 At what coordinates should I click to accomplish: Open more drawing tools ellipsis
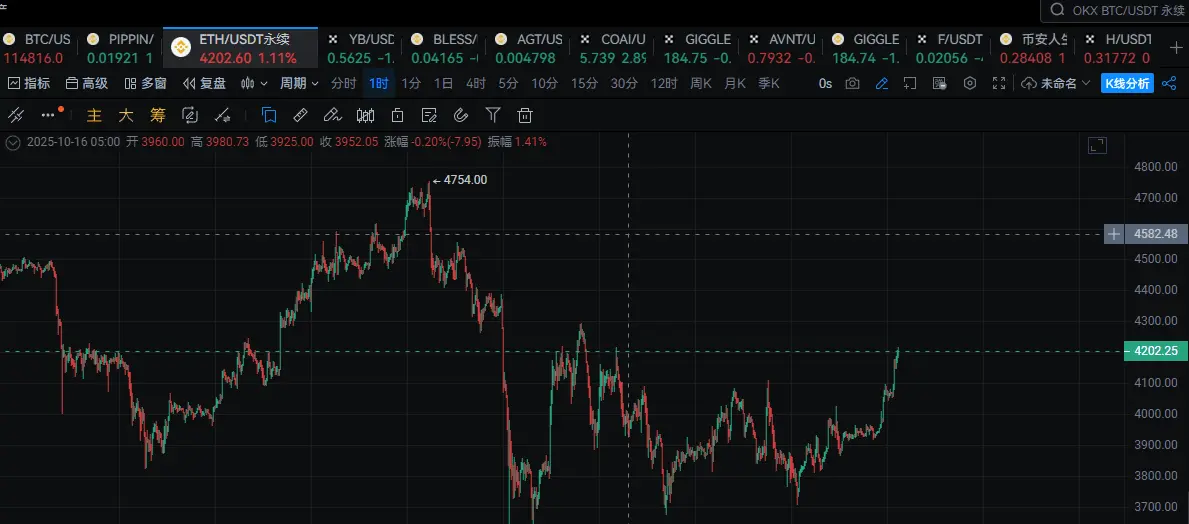[49, 115]
